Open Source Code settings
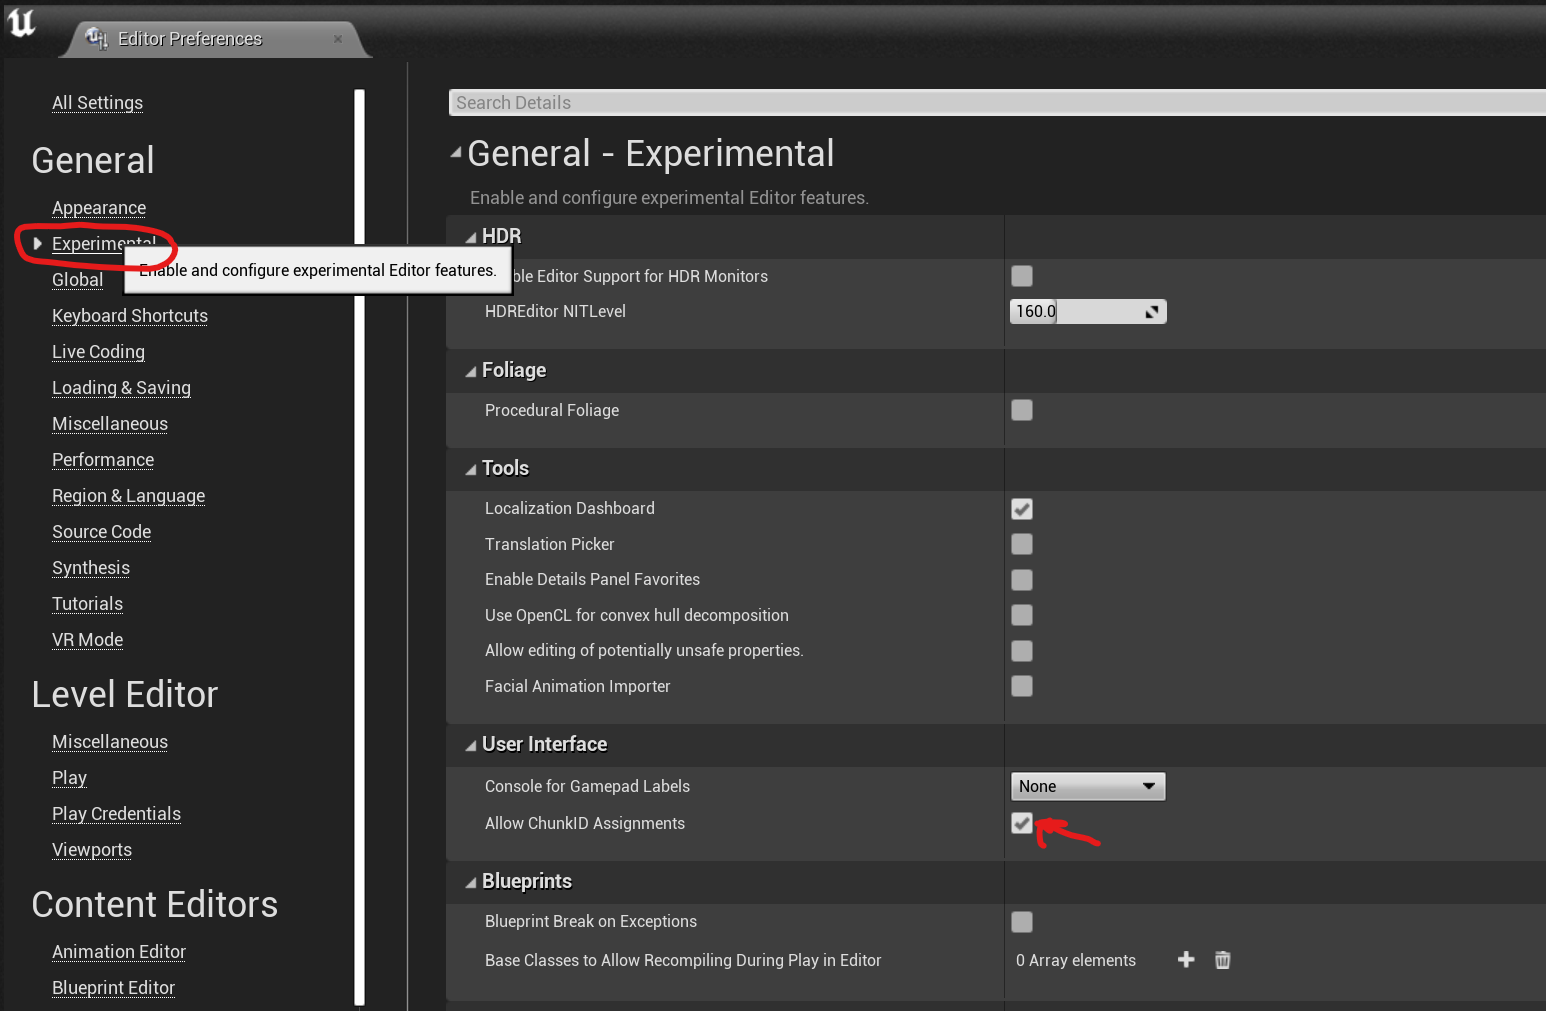This screenshot has width=1546, height=1011. 101,532
